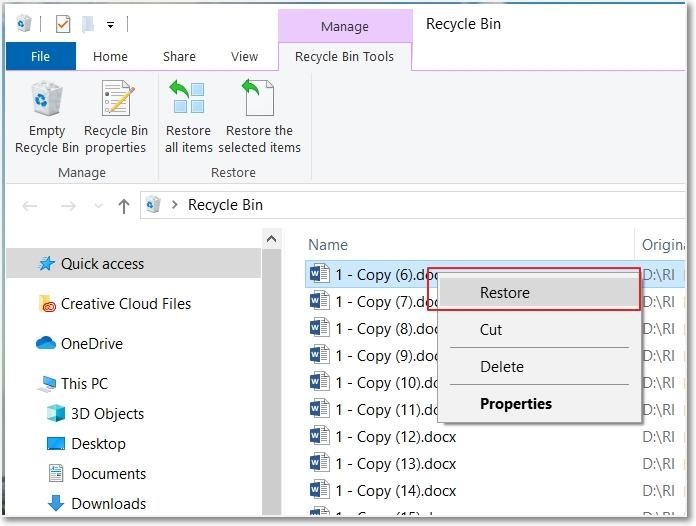This screenshot has width=696, height=526.
Task: Click Word icon of 1 - Copy (13).docx
Action: [x=320, y=463]
